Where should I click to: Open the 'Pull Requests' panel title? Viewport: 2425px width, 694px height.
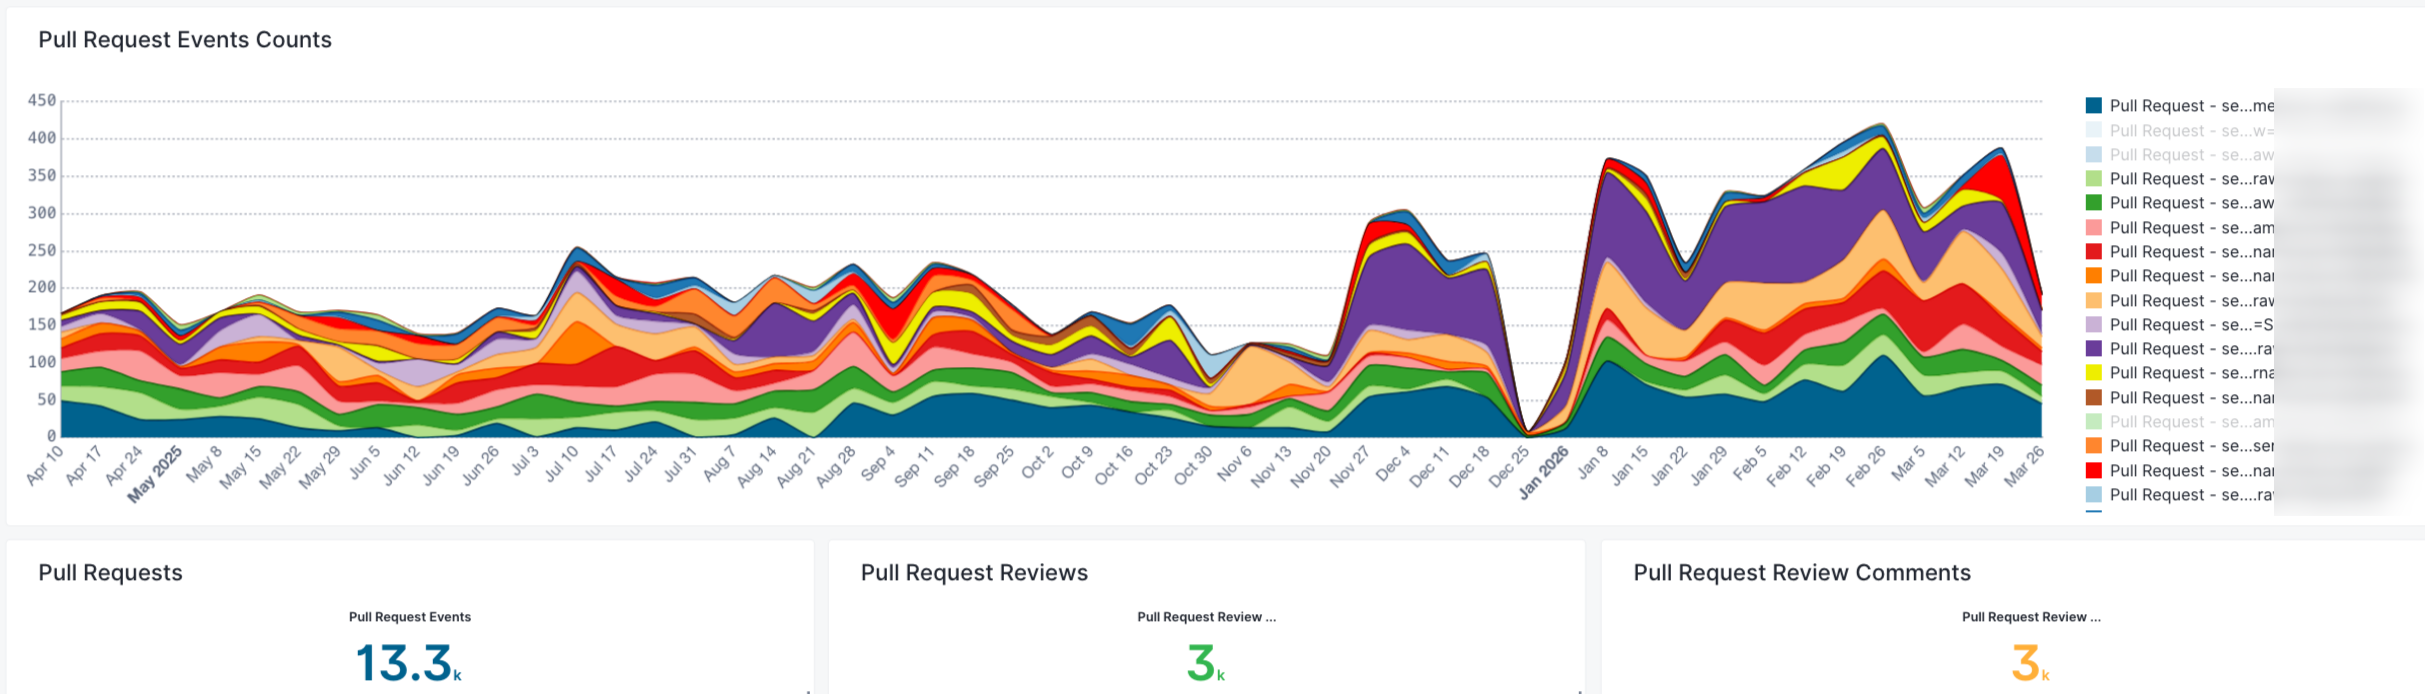110,573
